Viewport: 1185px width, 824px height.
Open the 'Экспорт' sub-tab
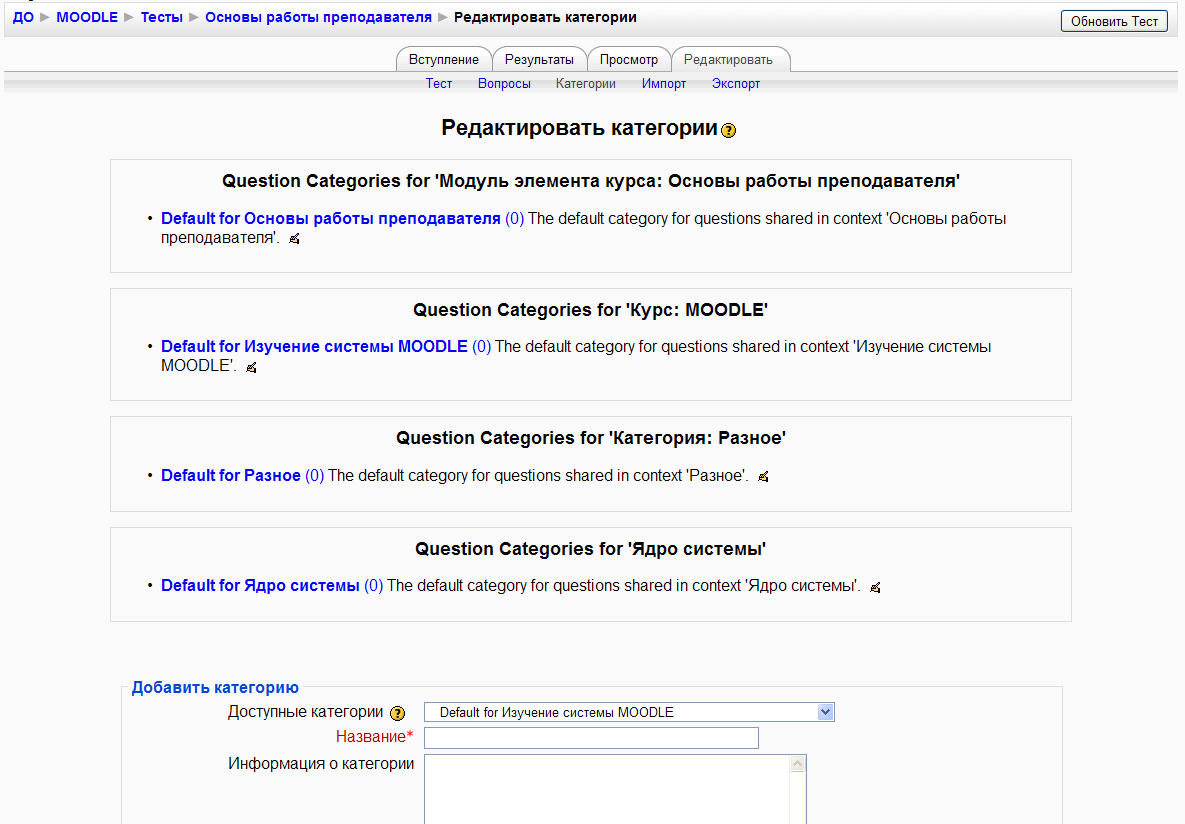[x=735, y=84]
